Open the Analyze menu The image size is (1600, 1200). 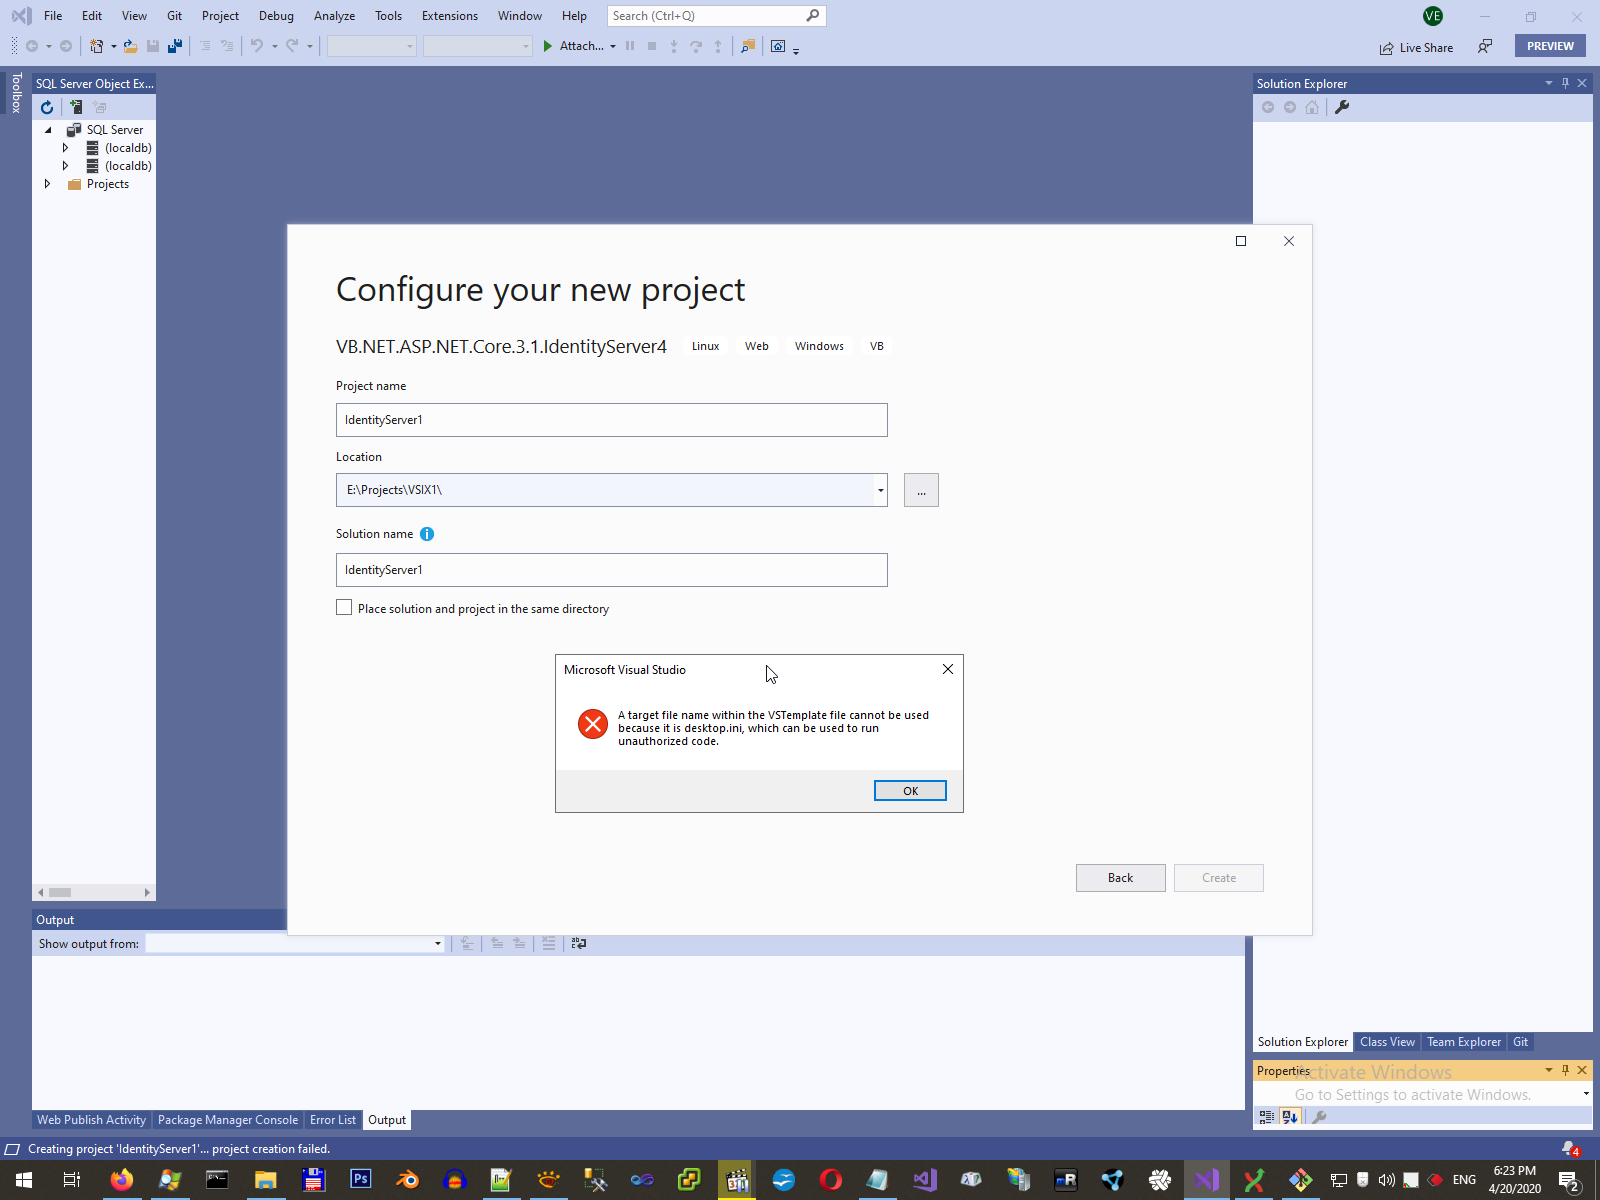click(x=334, y=16)
